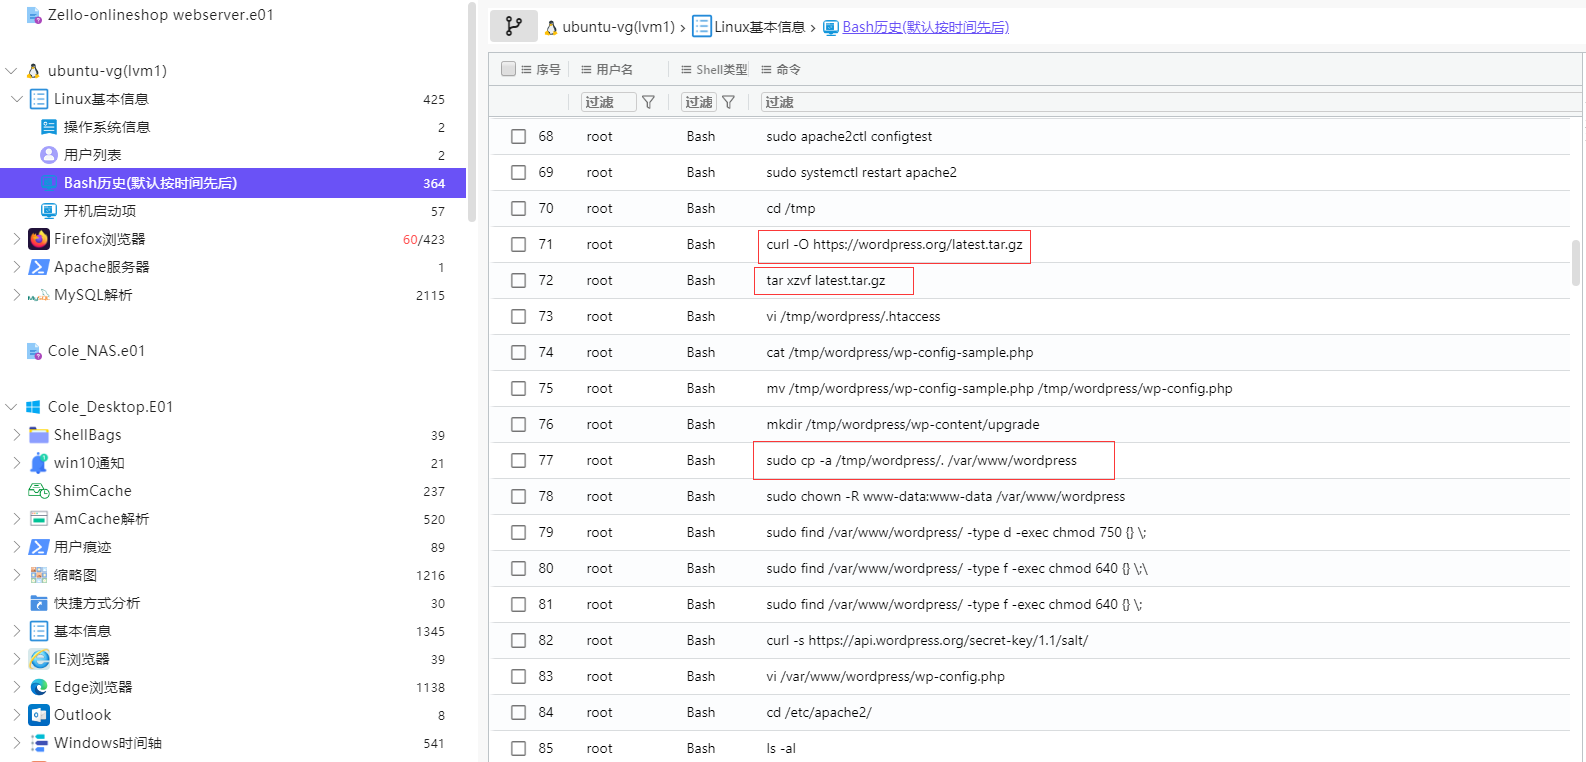Viewport: 1586px width, 762px height.
Task: Click the MySQL解析 icon
Action: [39, 295]
